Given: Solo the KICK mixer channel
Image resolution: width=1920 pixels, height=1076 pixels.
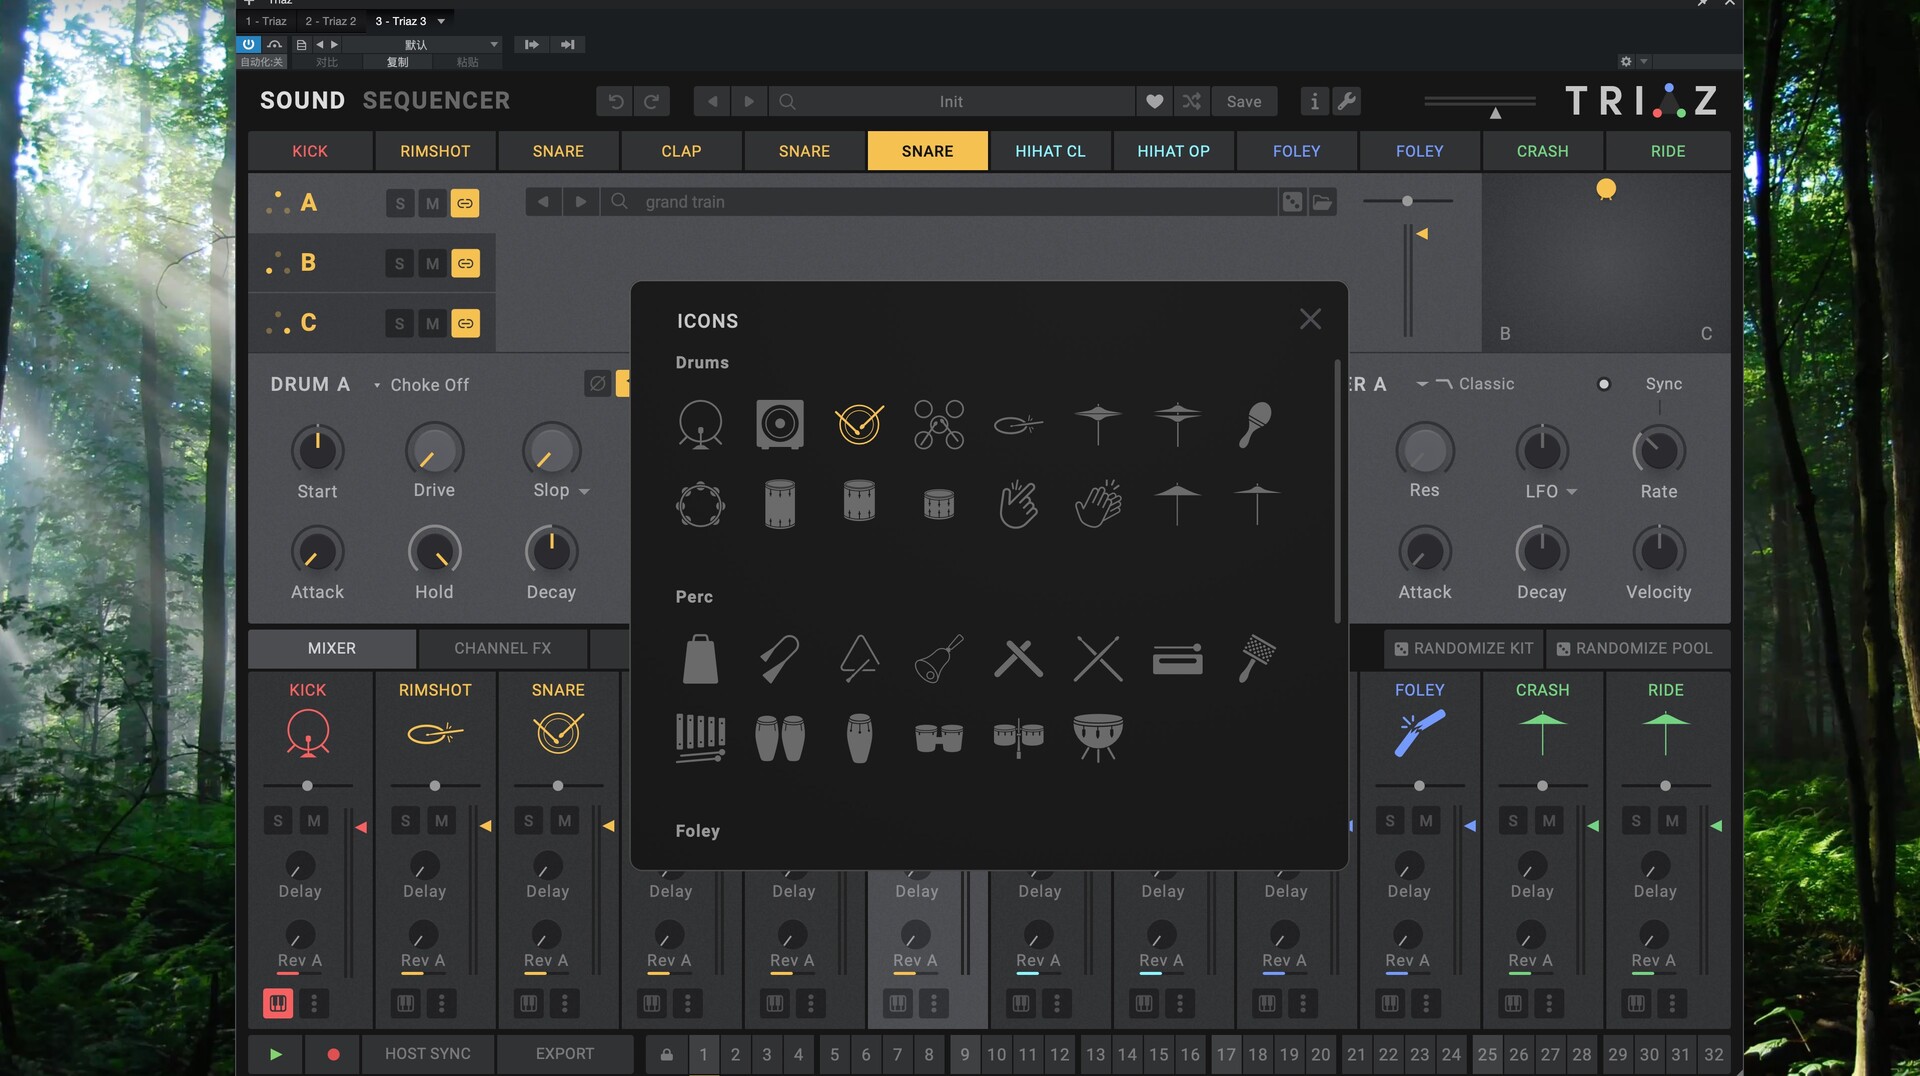Looking at the screenshot, I should tap(278, 821).
